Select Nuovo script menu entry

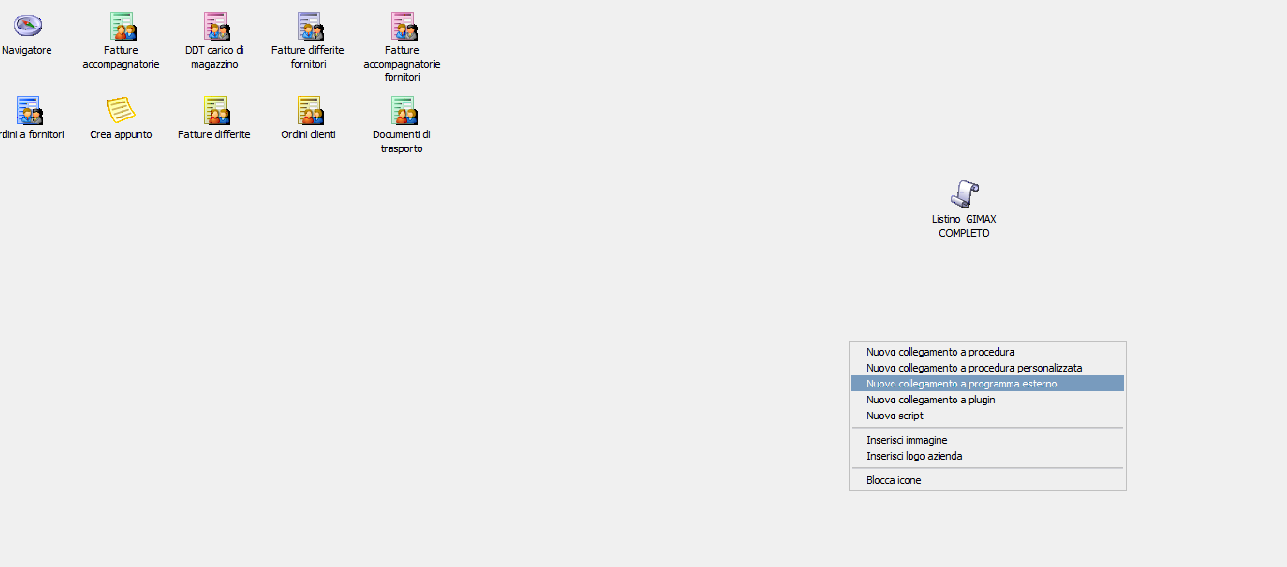coord(987,415)
